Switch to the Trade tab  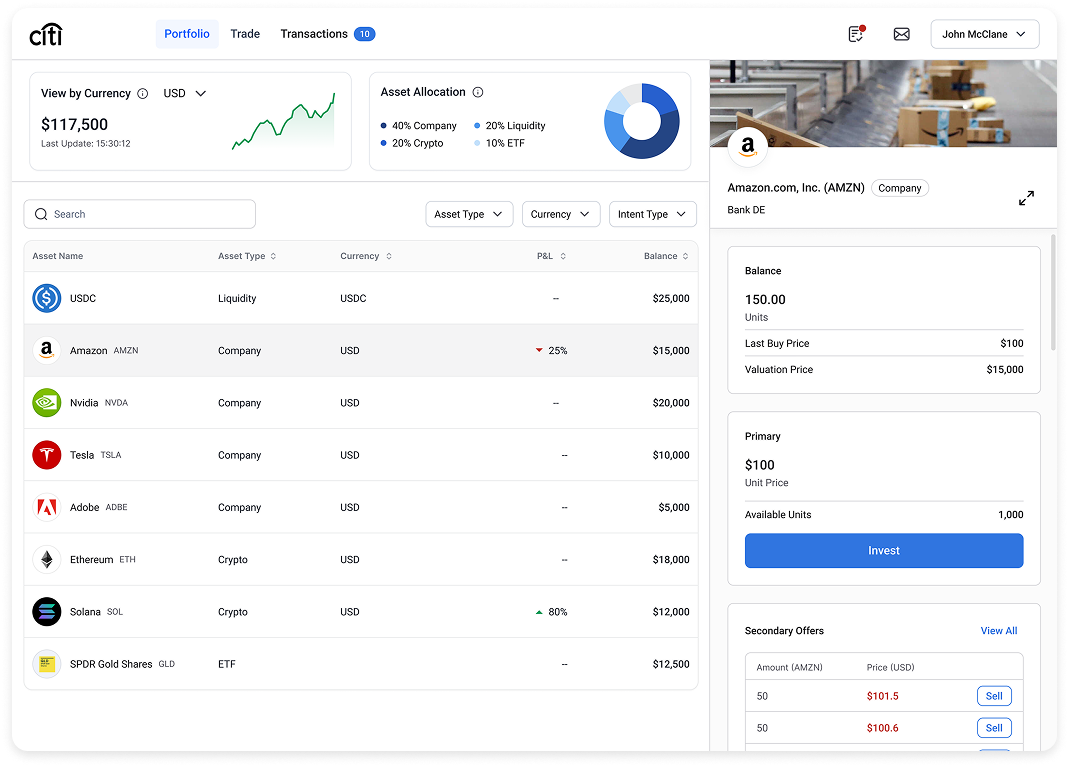click(245, 34)
